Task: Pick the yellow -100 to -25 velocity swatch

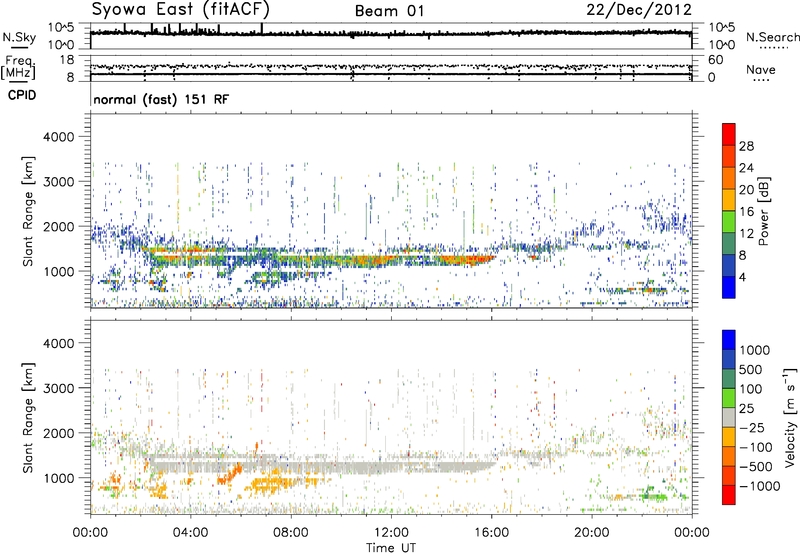Action: pos(729,437)
